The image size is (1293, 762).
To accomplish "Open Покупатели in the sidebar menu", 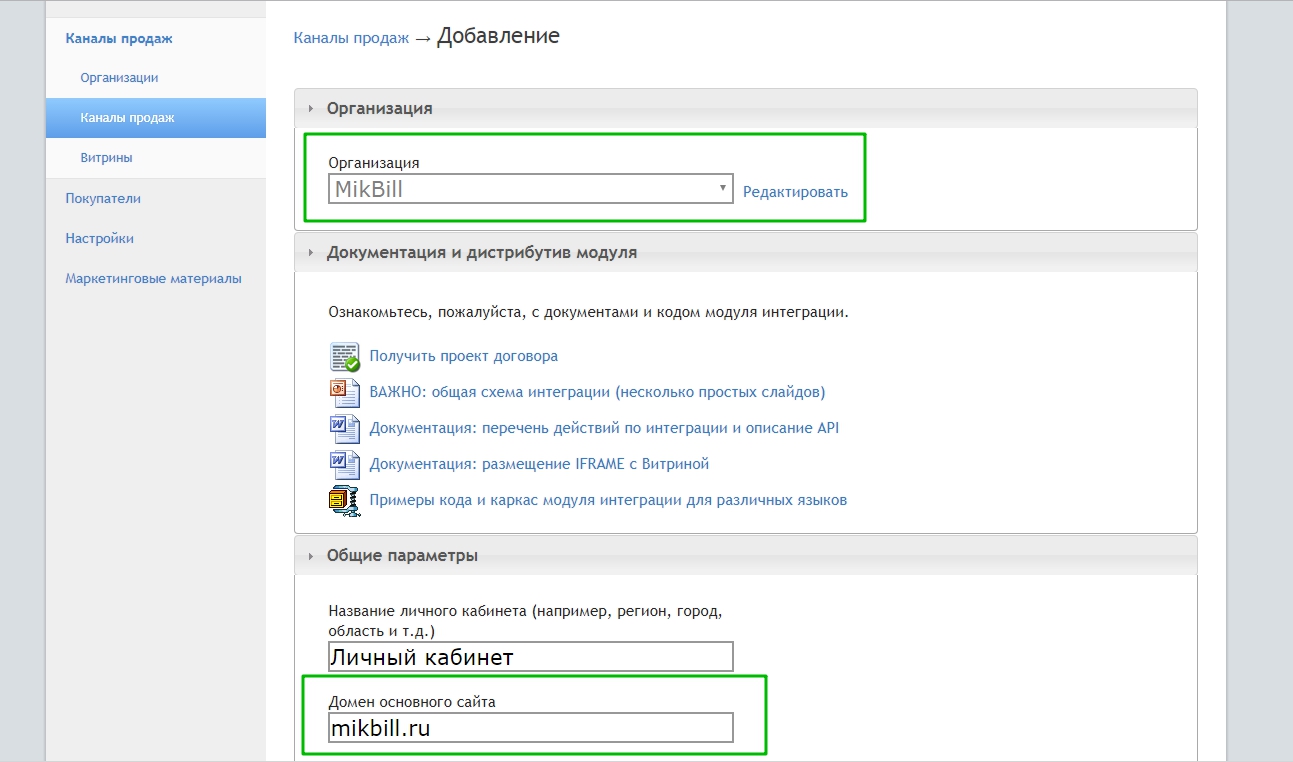I will (103, 198).
